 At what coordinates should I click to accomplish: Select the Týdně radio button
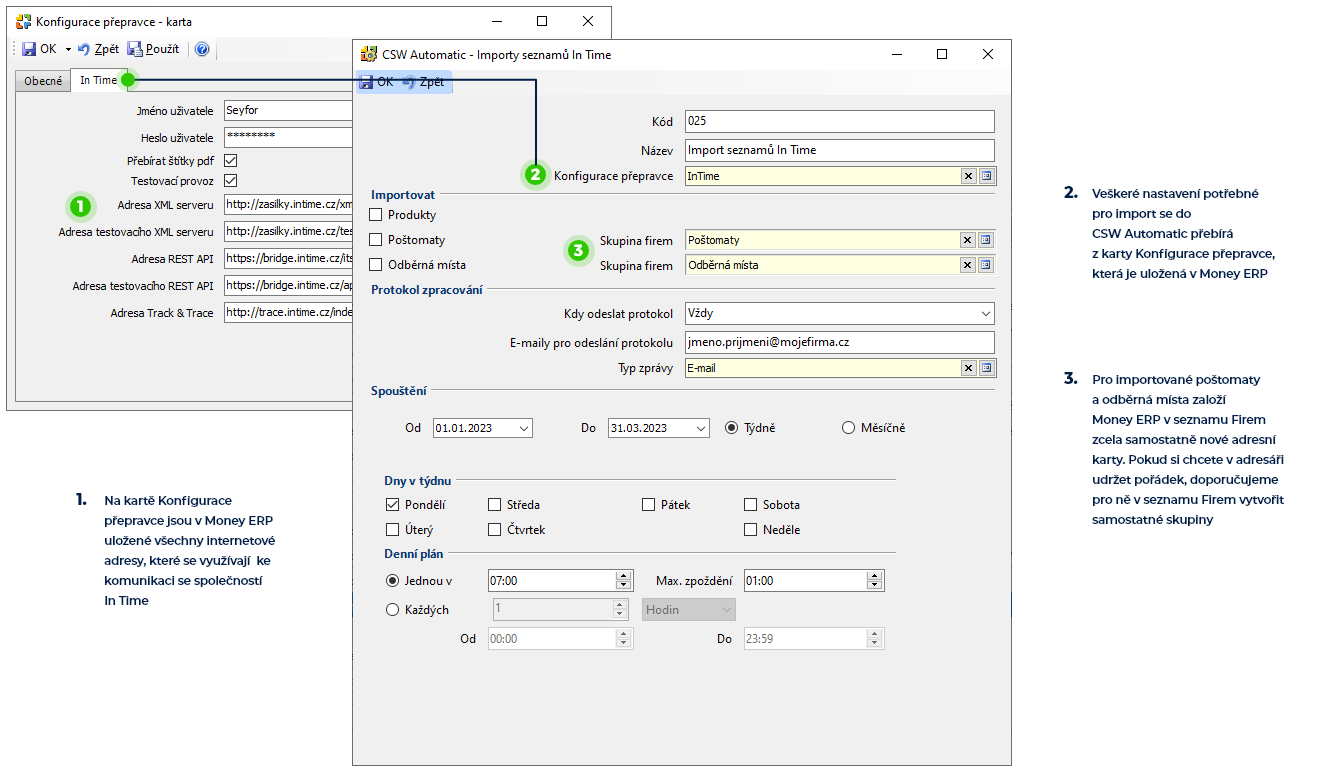tap(731, 428)
